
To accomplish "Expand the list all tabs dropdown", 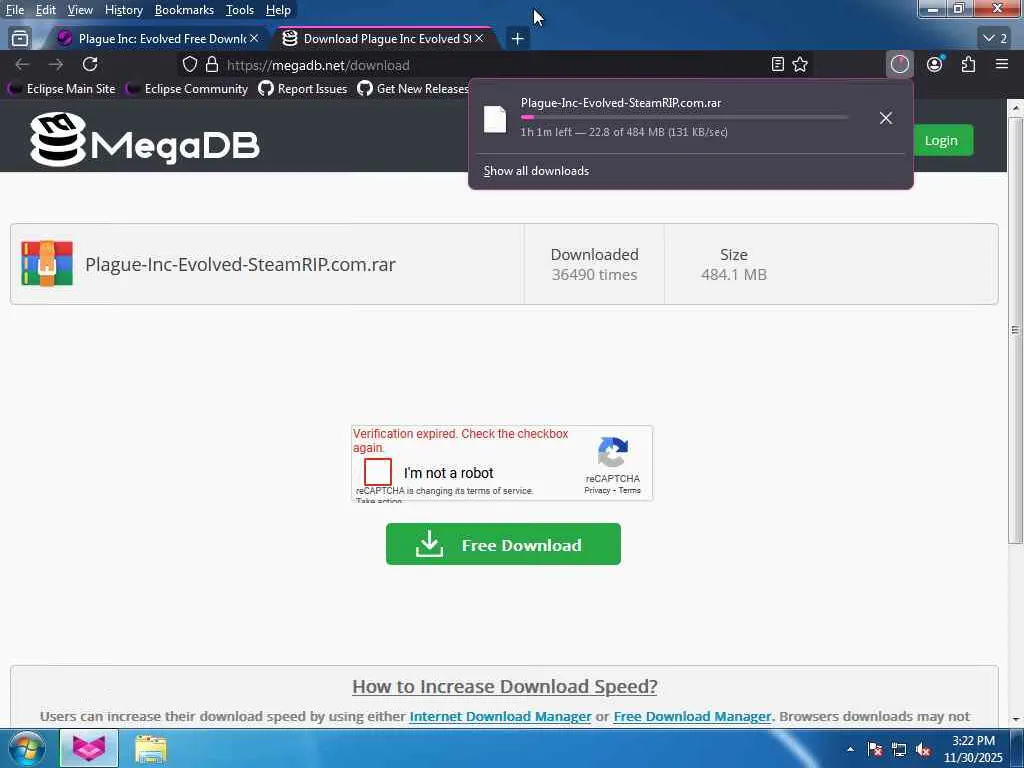I will (x=995, y=39).
